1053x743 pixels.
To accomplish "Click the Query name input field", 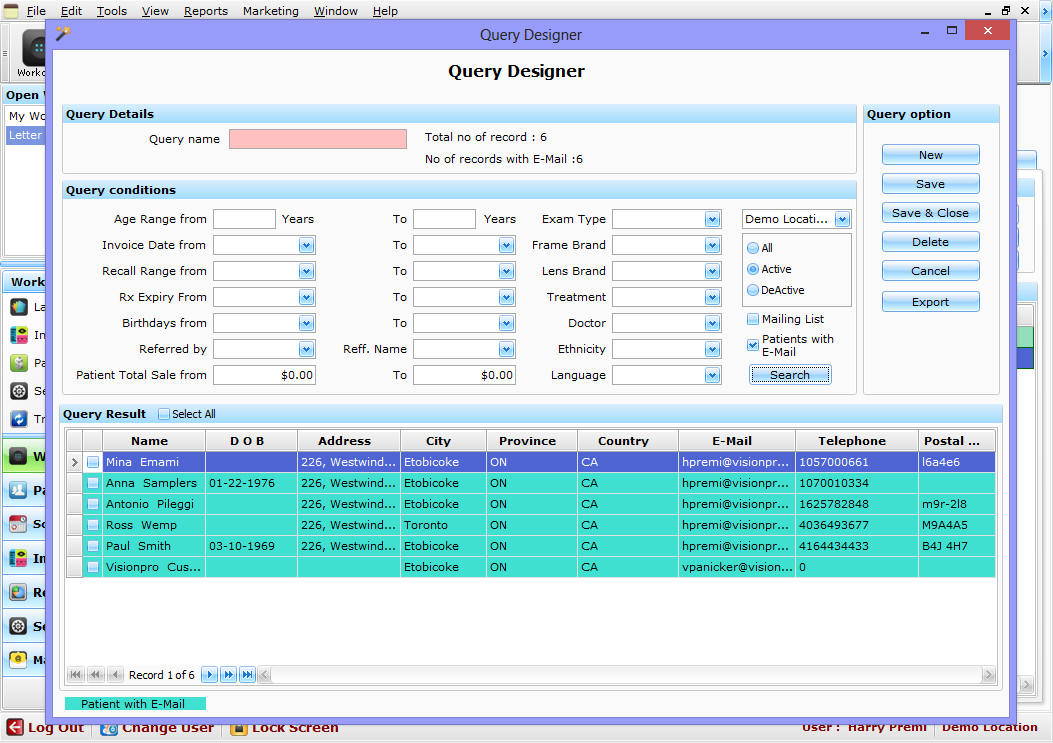I will click(x=318, y=139).
